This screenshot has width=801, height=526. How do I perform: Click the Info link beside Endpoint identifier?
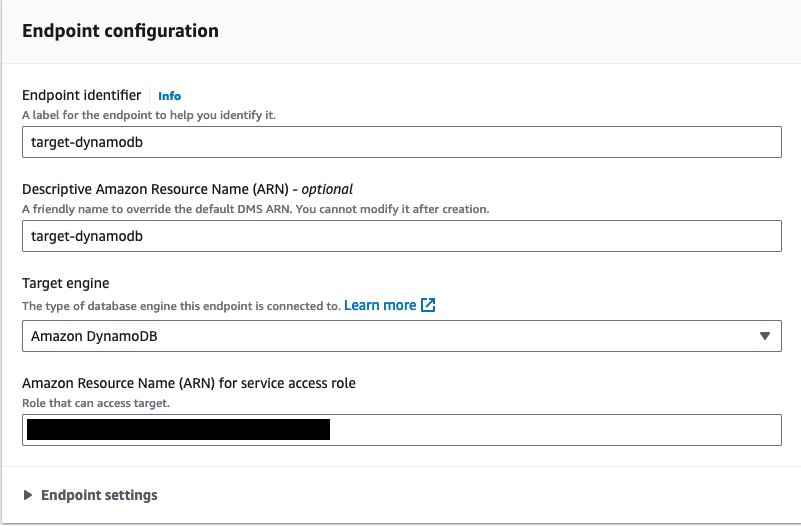(169, 96)
